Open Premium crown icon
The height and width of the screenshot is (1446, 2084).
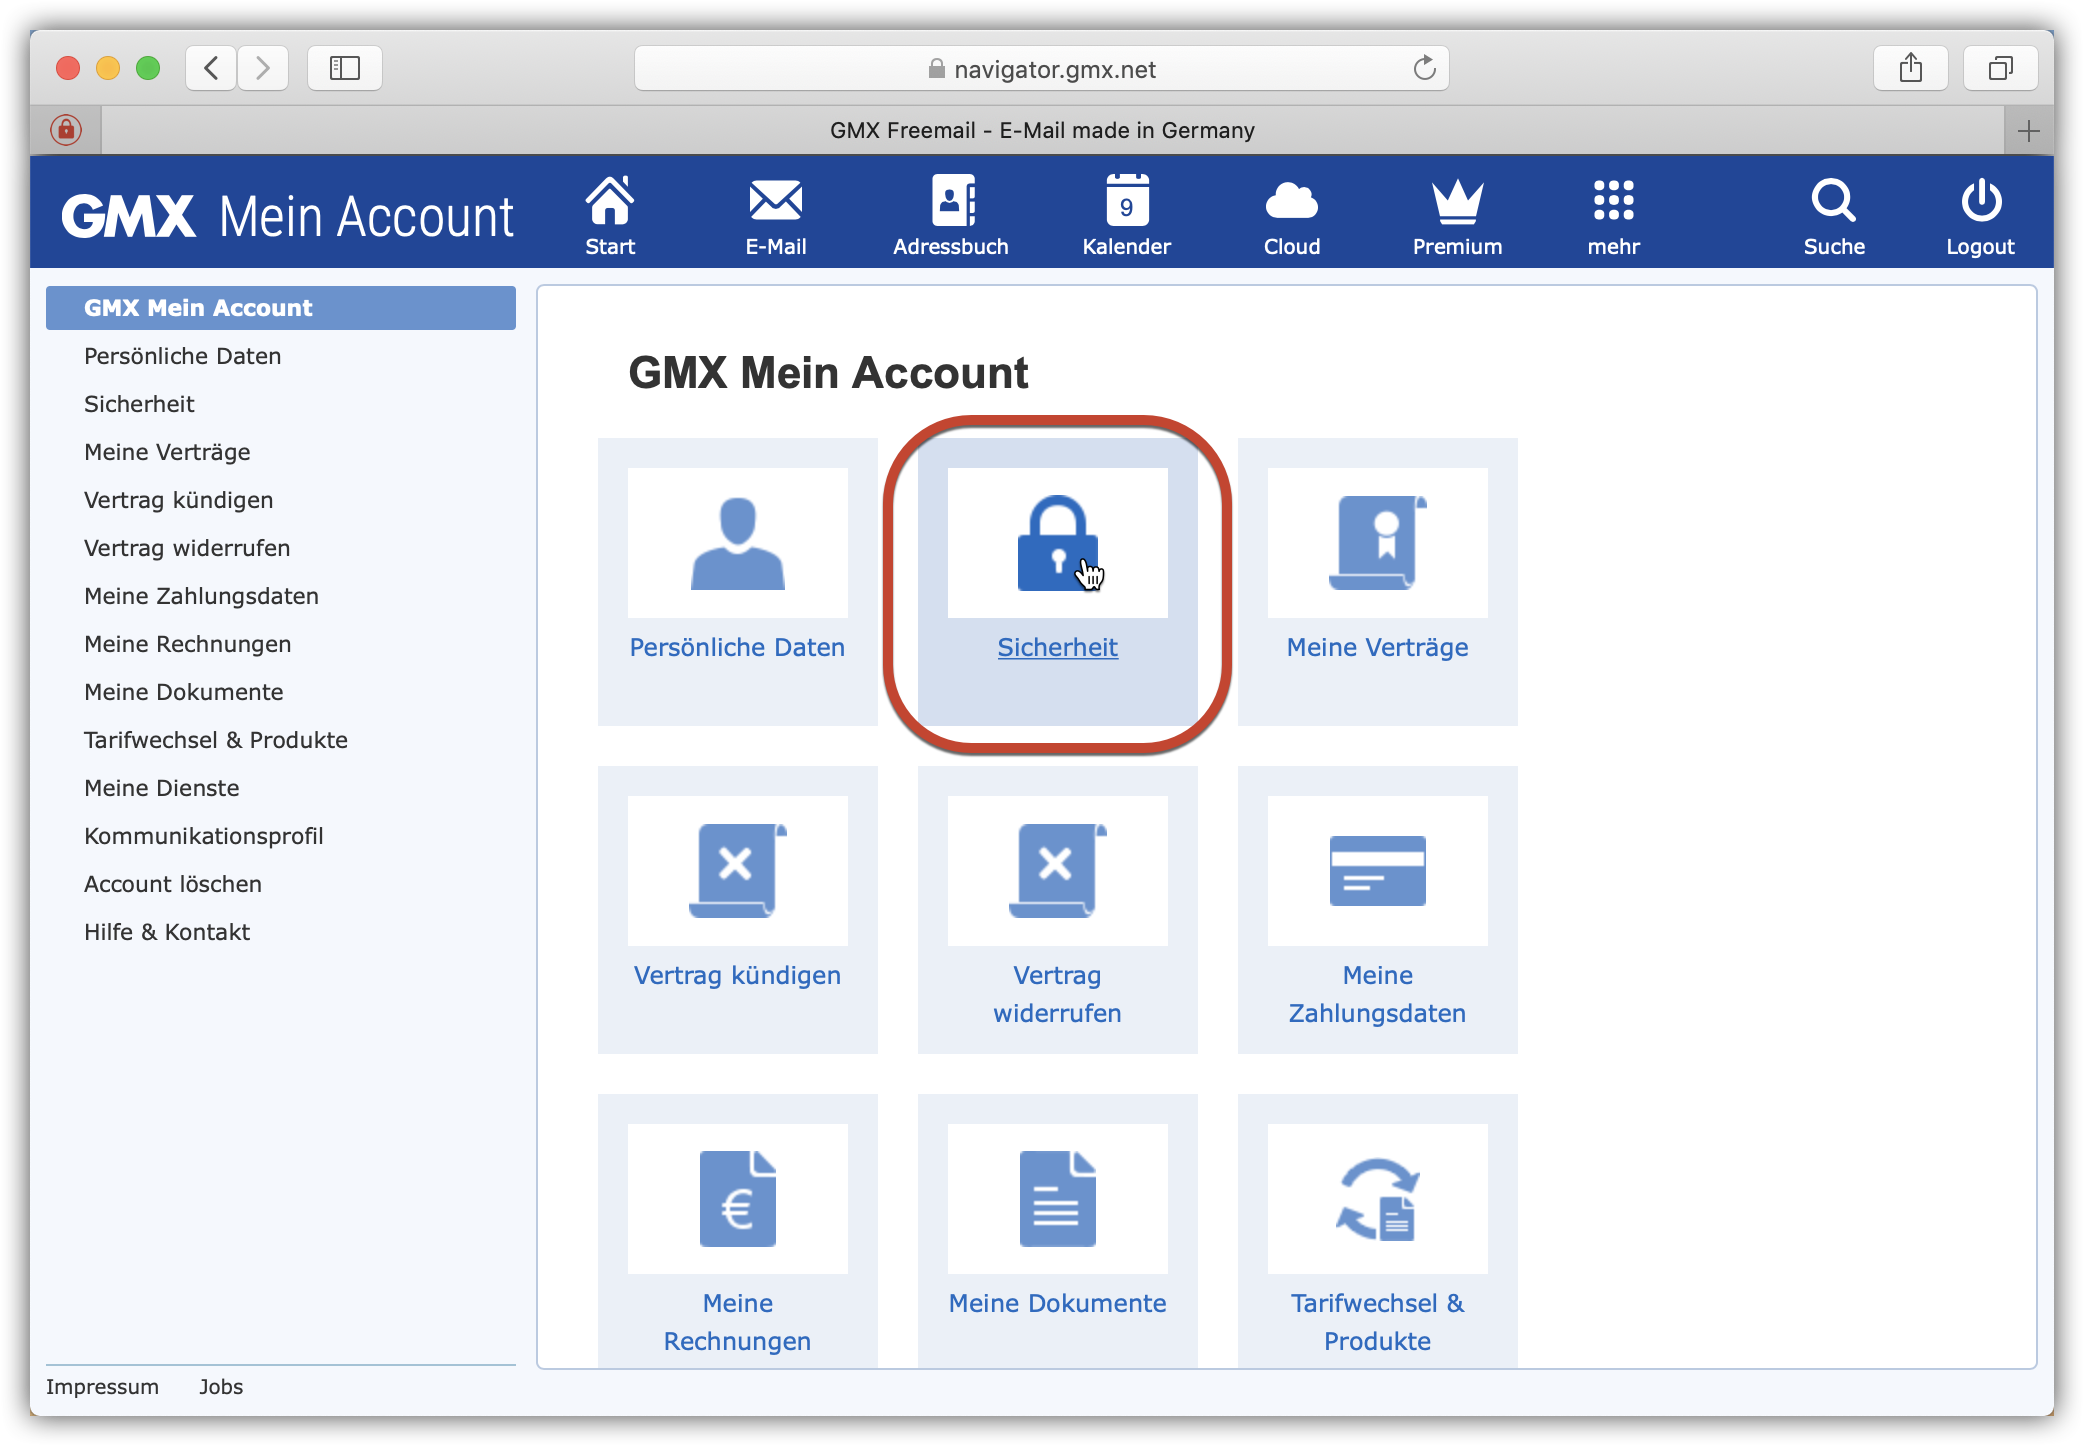pos(1457,201)
